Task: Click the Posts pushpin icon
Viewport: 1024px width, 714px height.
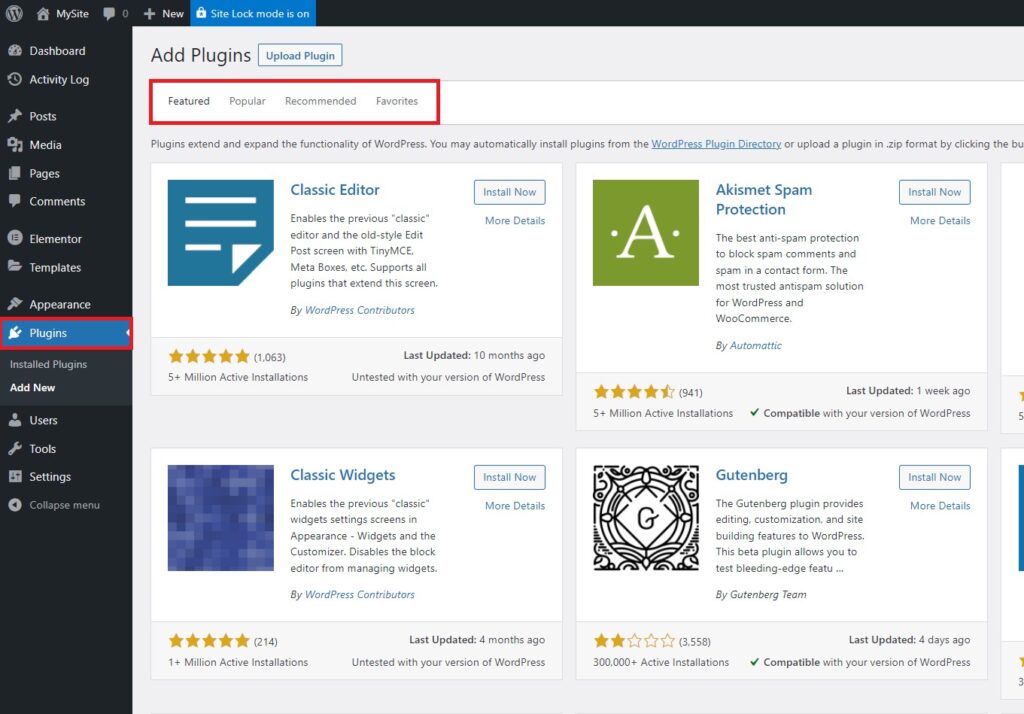Action: pyautogui.click(x=15, y=116)
